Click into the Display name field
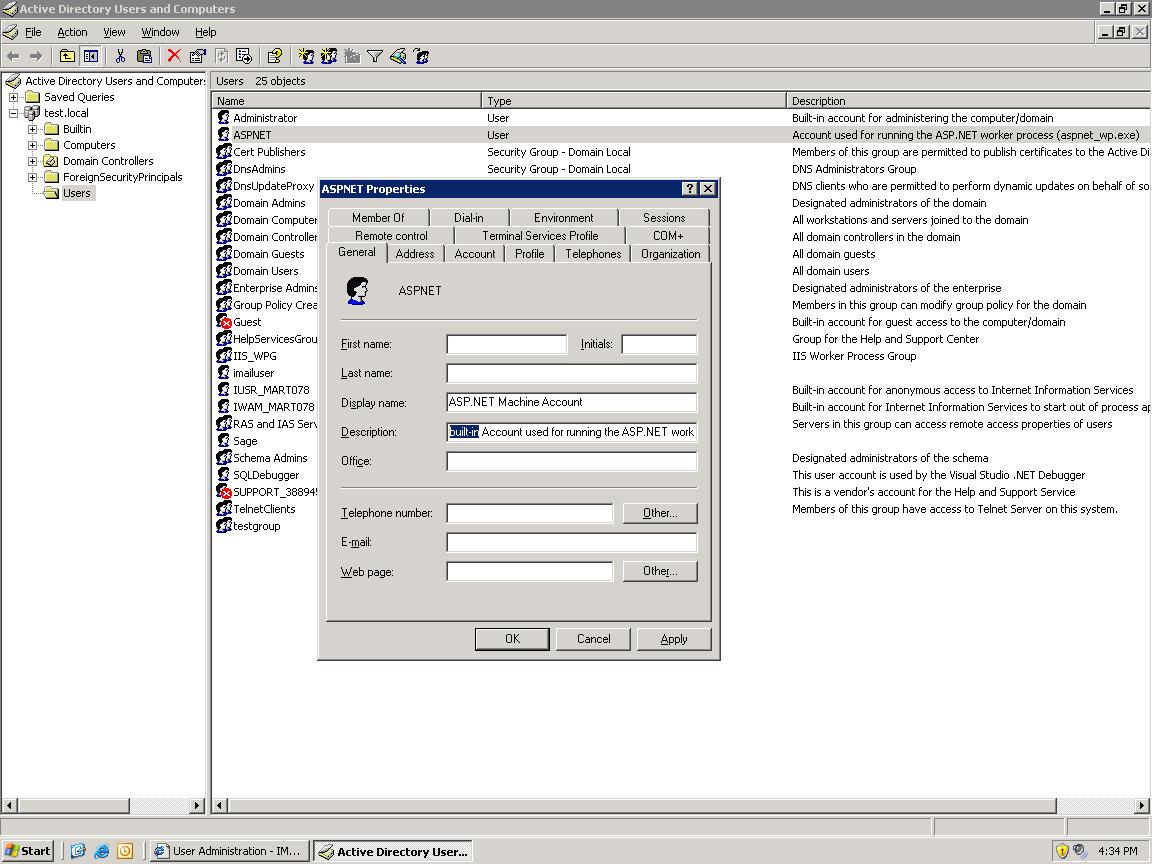 [572, 403]
